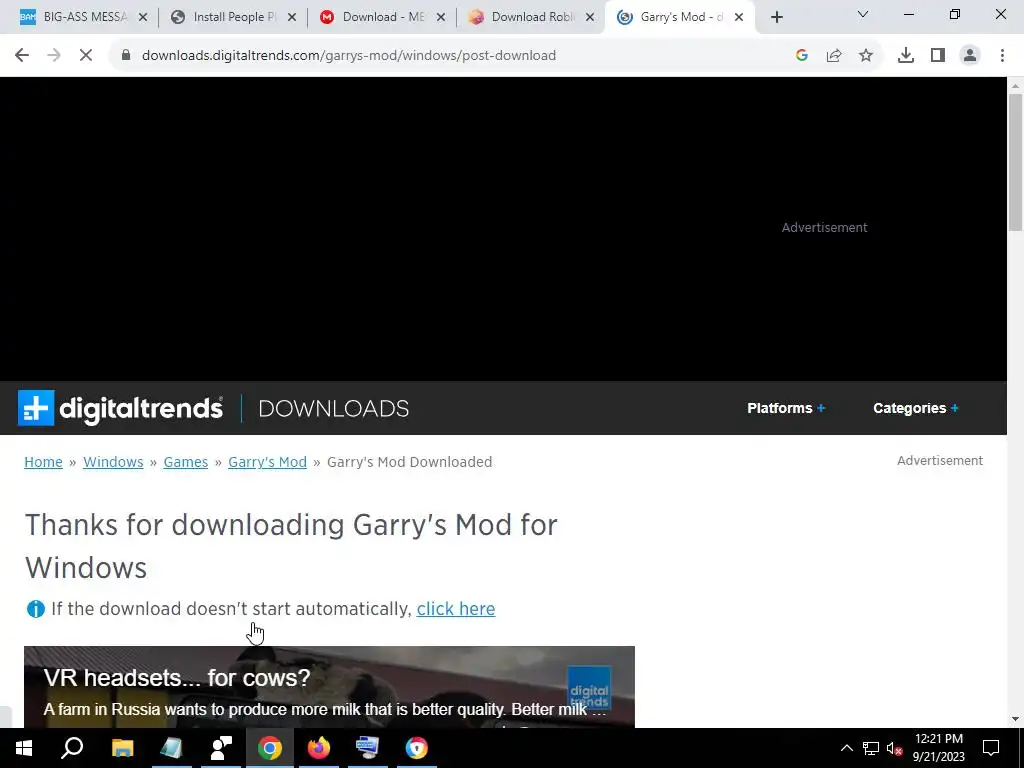Image resolution: width=1024 pixels, height=768 pixels.
Task: Click the blue info icon
Action: (35, 609)
